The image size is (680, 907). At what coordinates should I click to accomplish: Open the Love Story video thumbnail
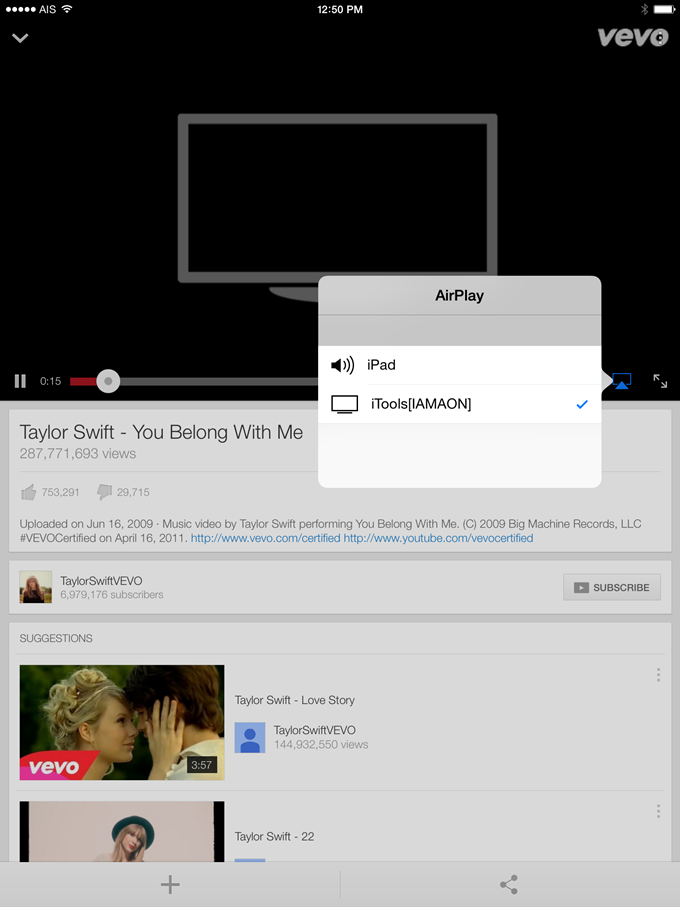122,722
